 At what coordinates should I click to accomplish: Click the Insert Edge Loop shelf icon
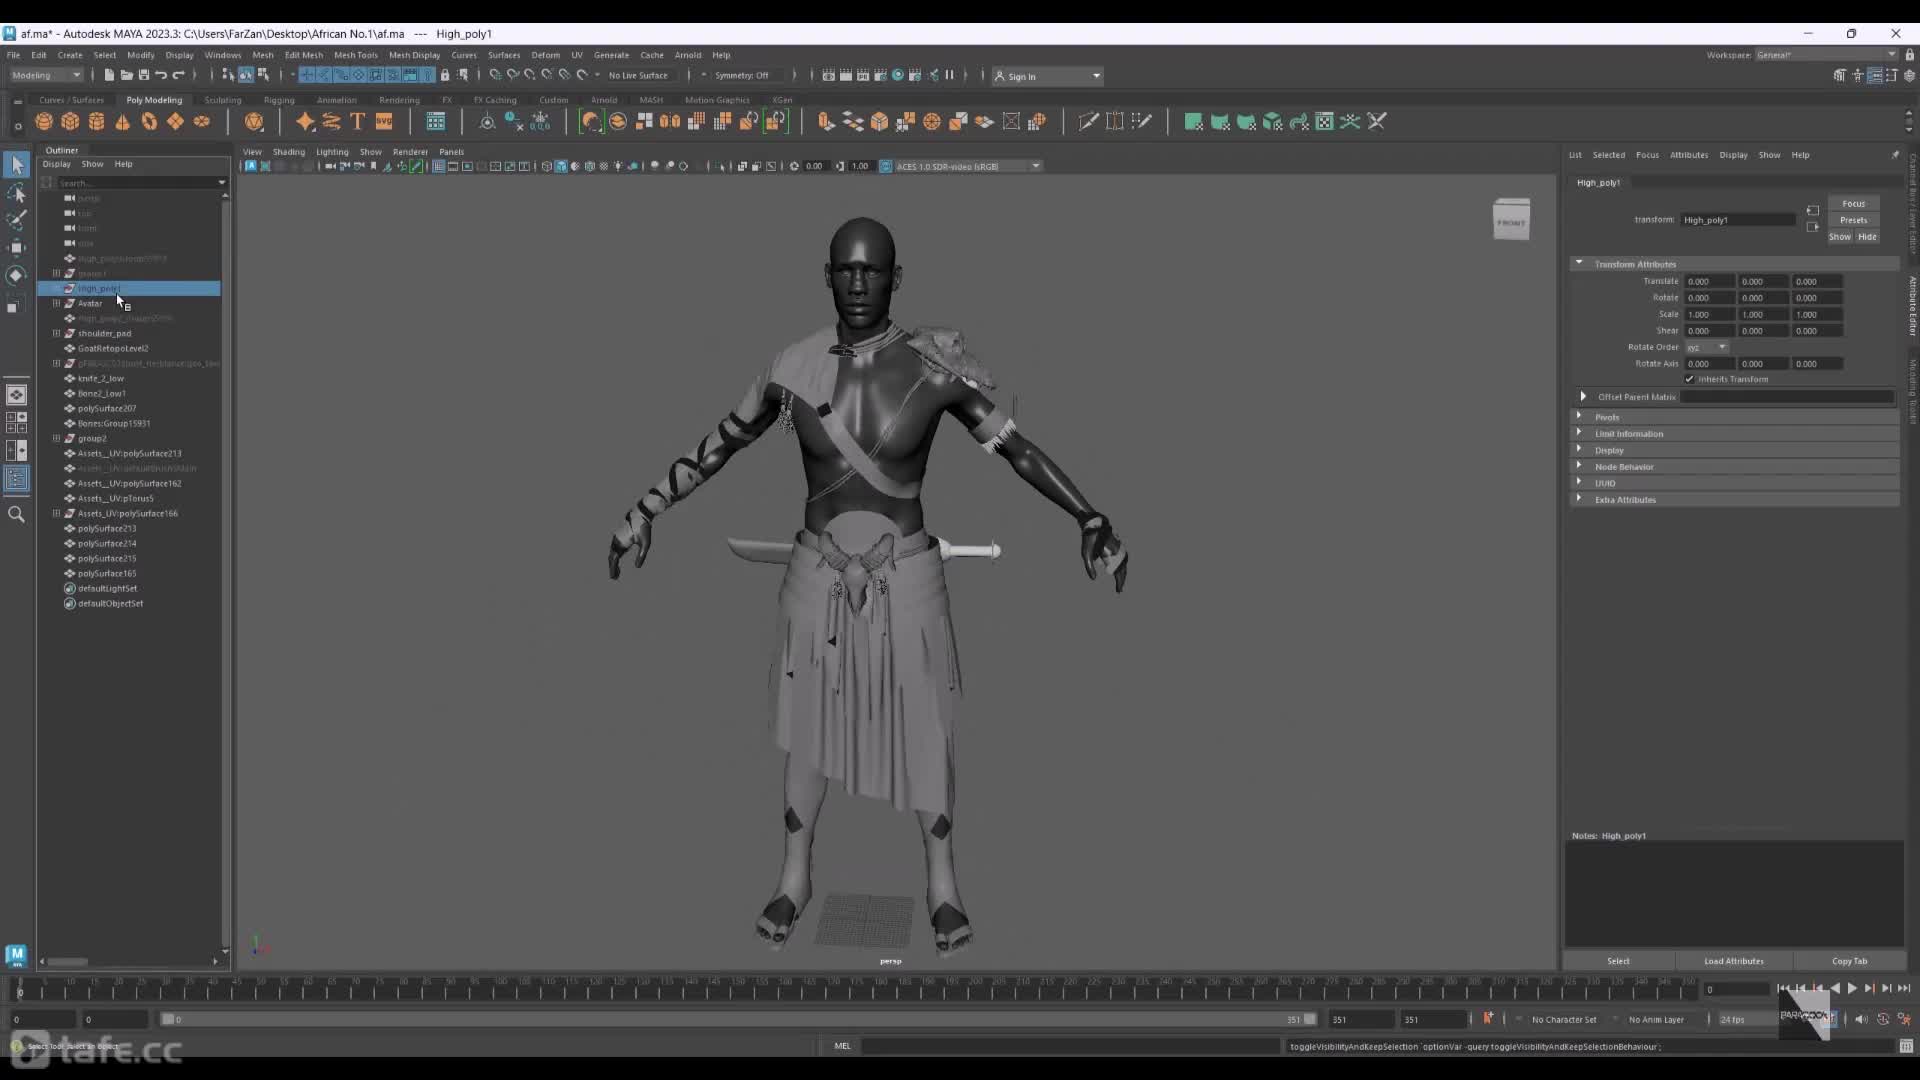tap(1114, 121)
